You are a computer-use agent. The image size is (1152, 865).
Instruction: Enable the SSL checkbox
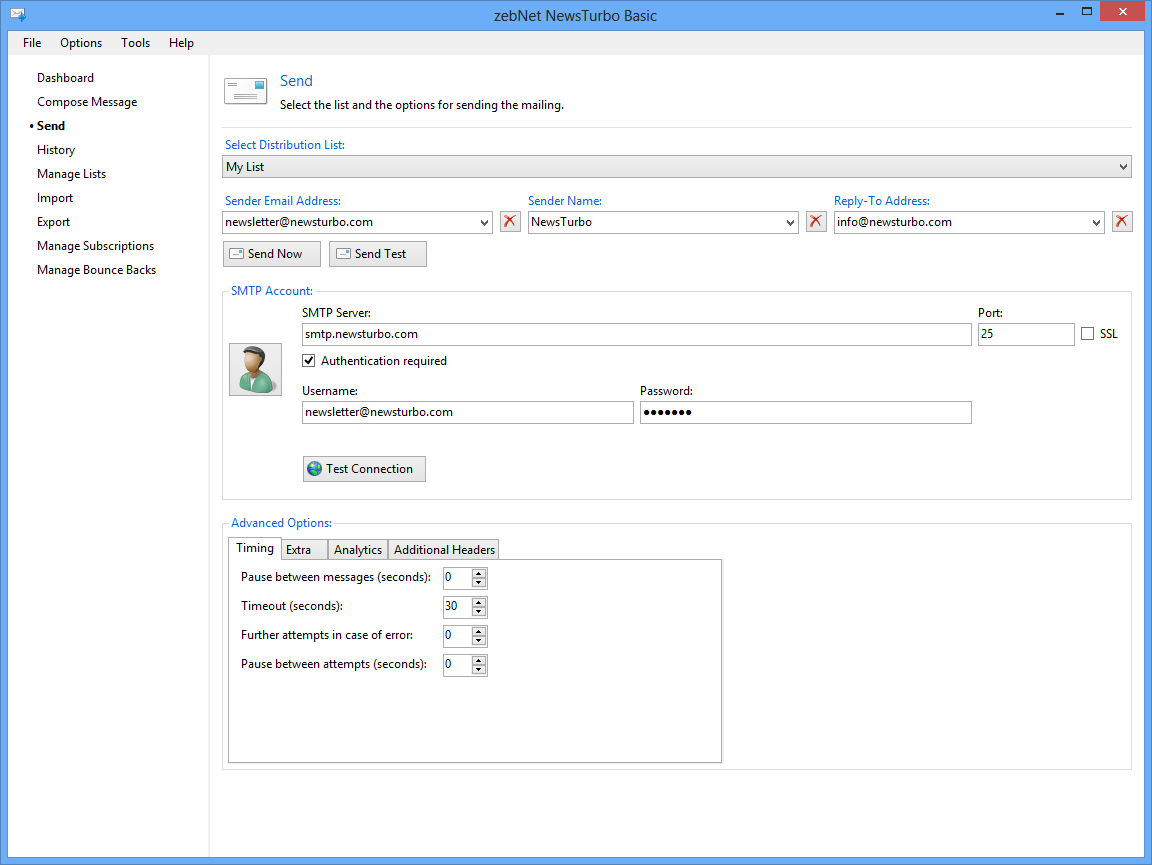pos(1087,334)
